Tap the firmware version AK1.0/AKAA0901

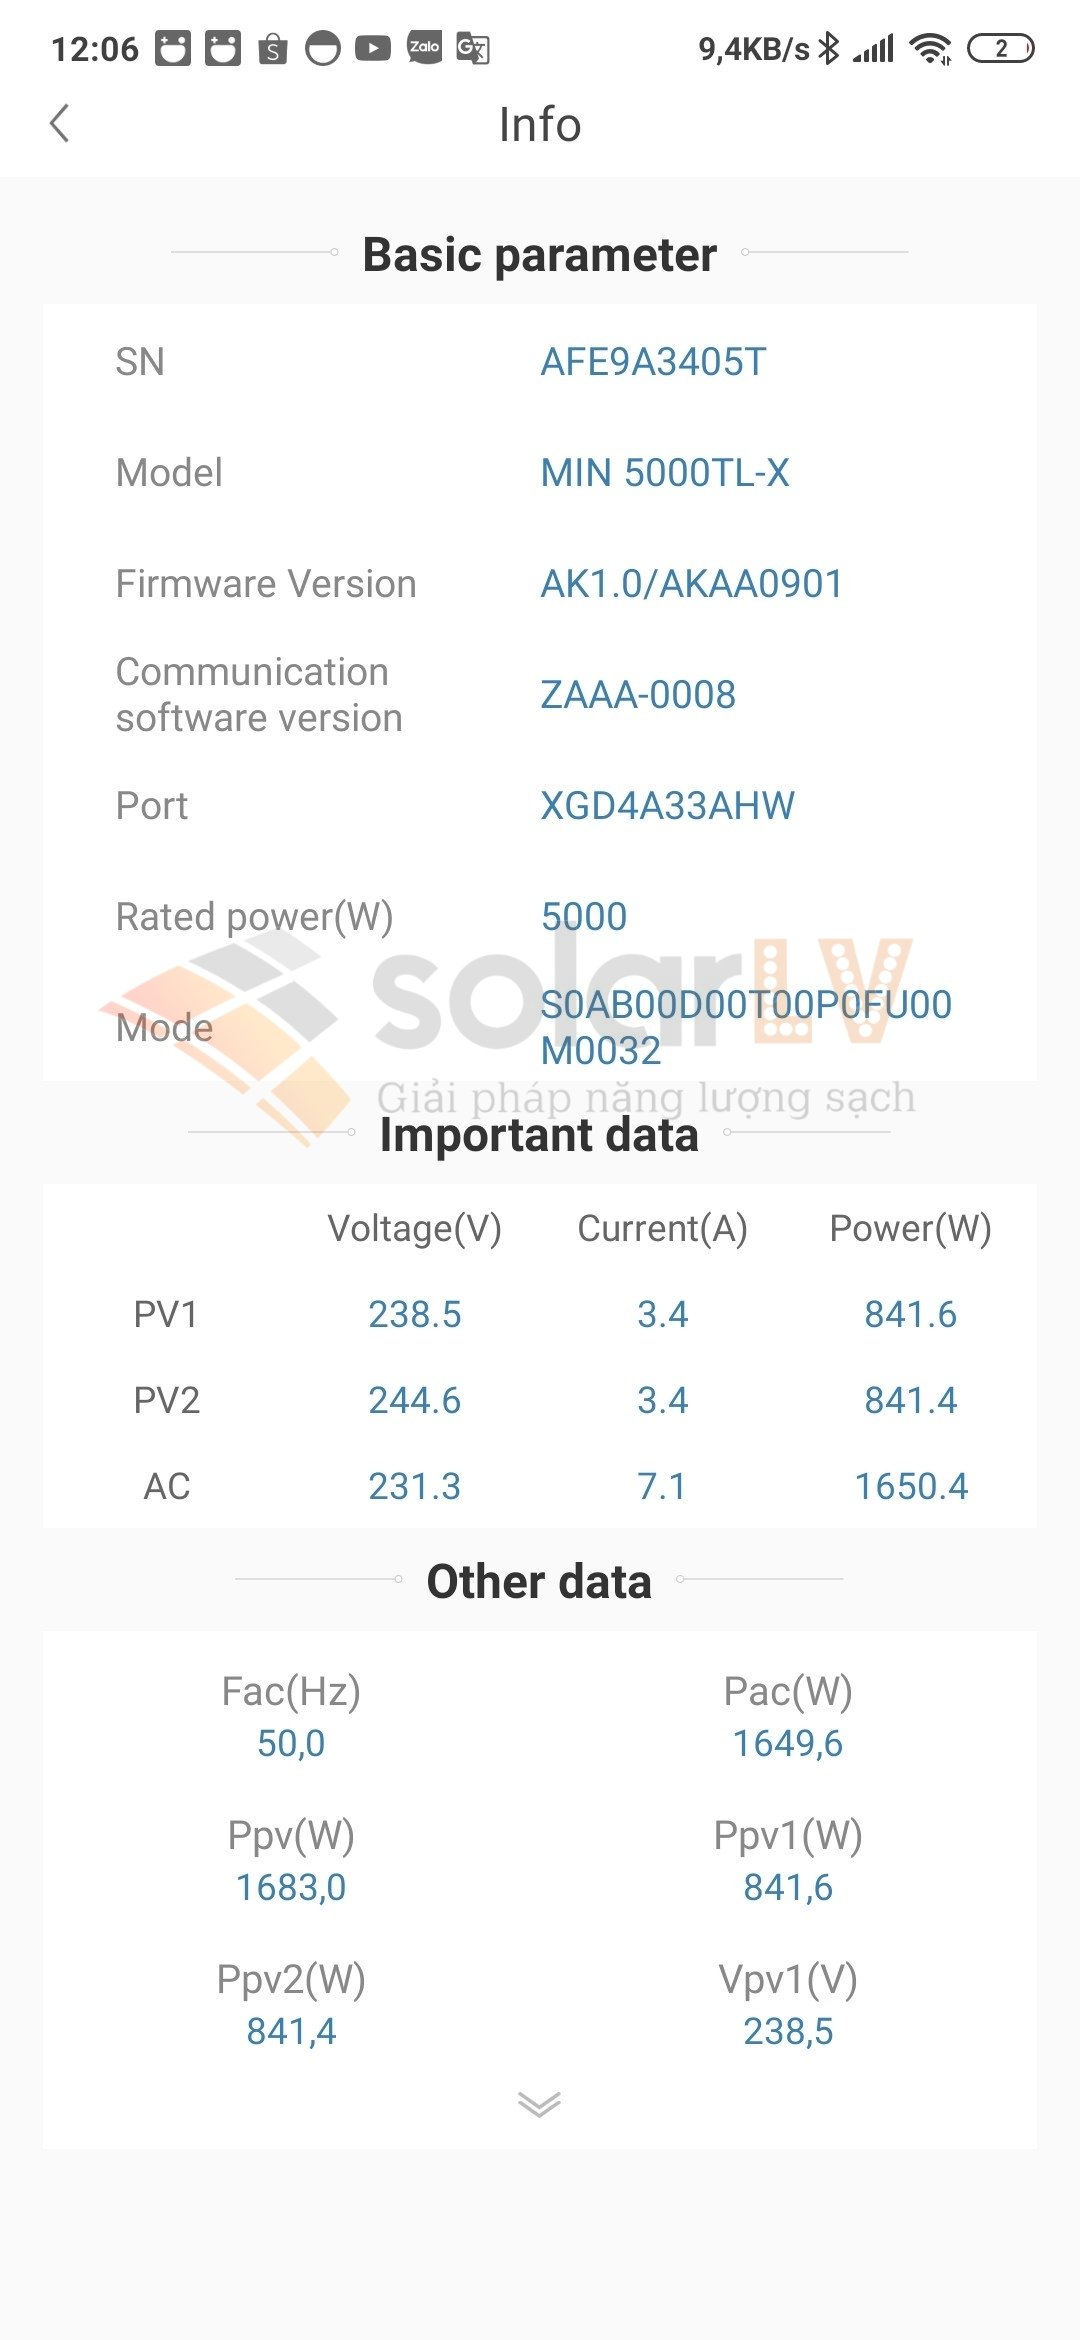[x=692, y=584]
